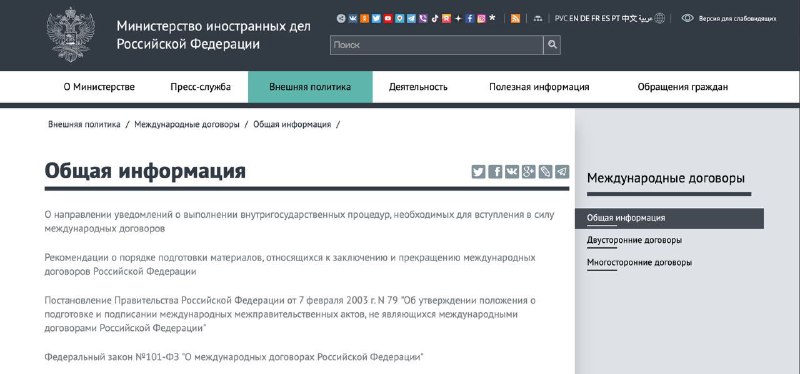800x374 pixels.
Task: Switch language to FR
Action: point(595,19)
